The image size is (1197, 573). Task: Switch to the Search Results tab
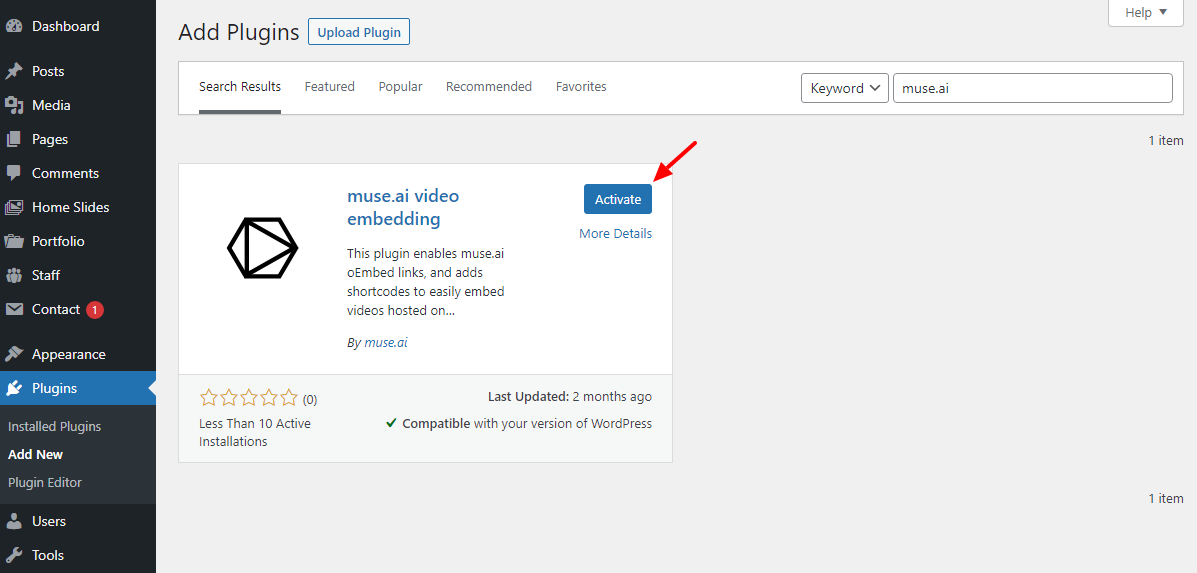pyautogui.click(x=240, y=87)
